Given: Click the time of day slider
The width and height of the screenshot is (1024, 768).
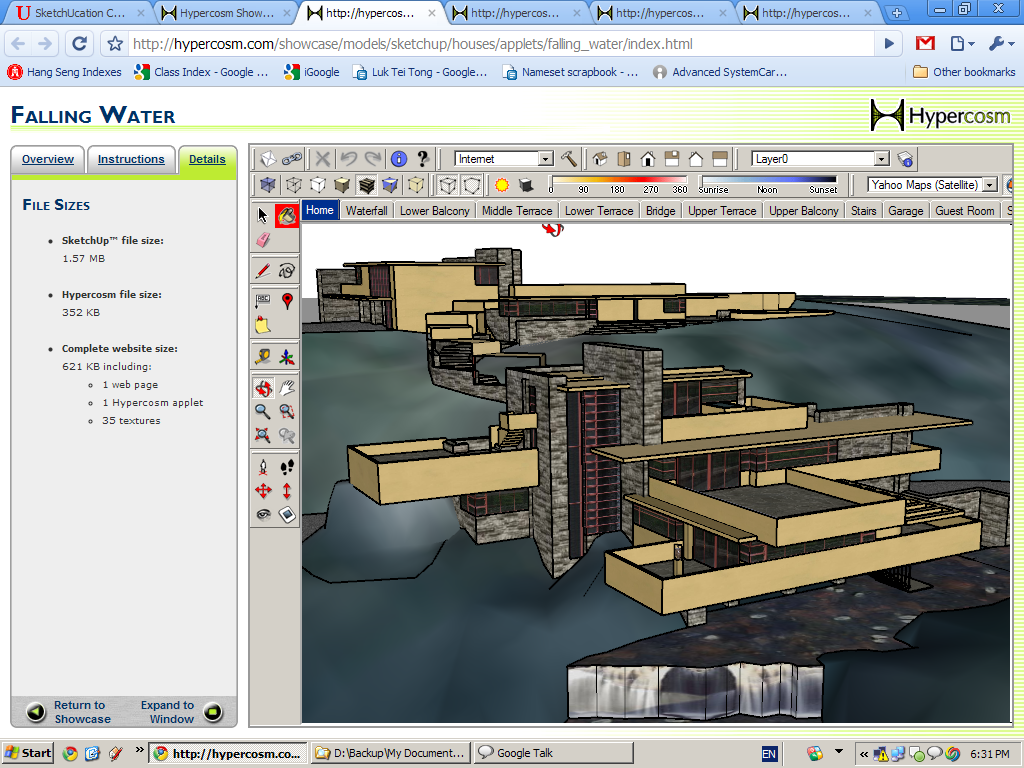Looking at the screenshot, I should 767,181.
